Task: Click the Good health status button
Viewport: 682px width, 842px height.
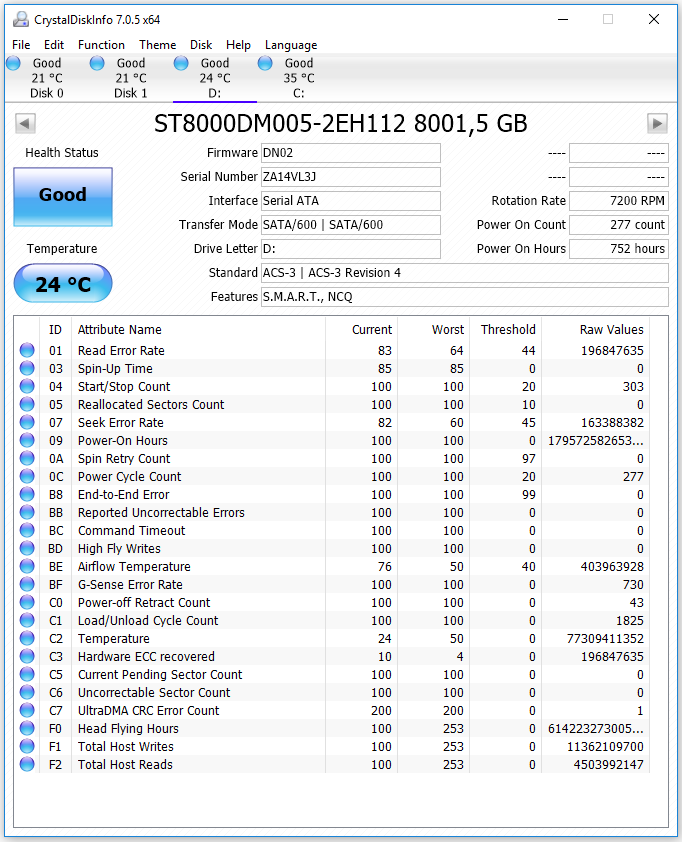Action: pos(63,197)
